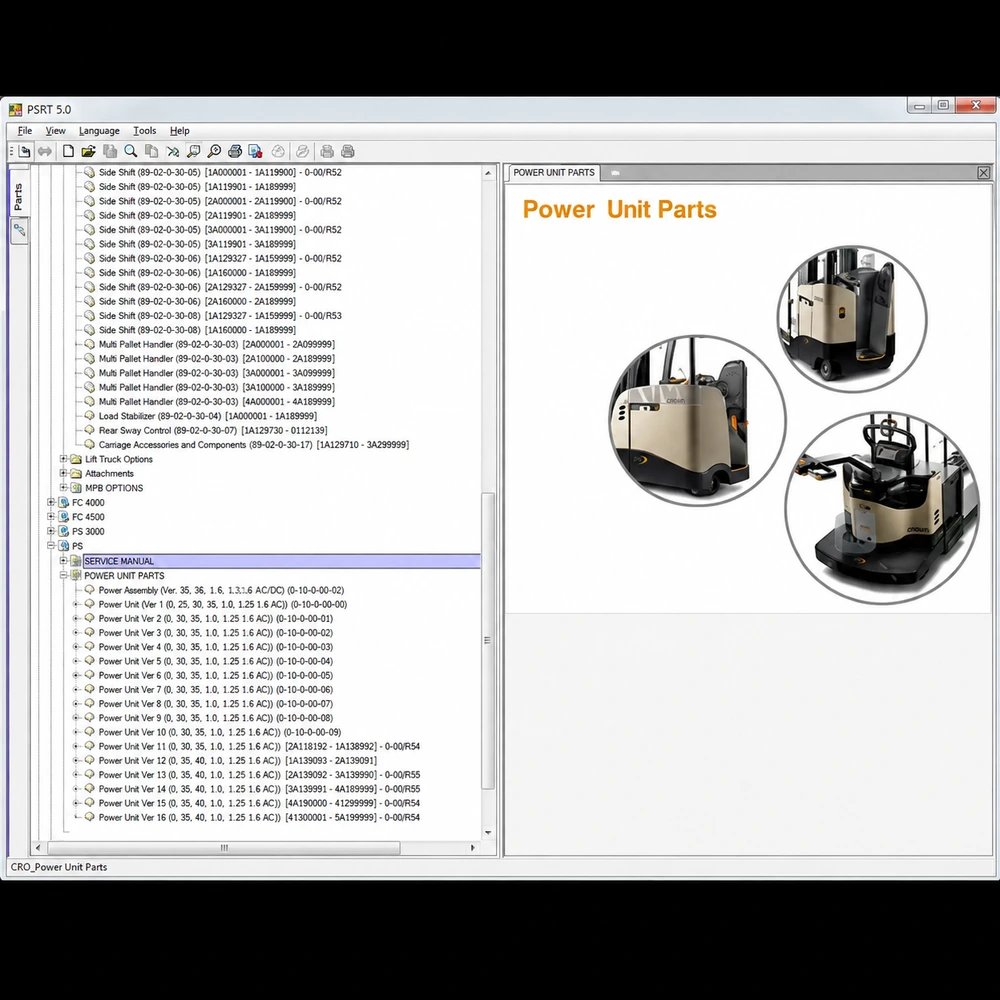Select Power Unit Ver 12 item

(x=237, y=761)
